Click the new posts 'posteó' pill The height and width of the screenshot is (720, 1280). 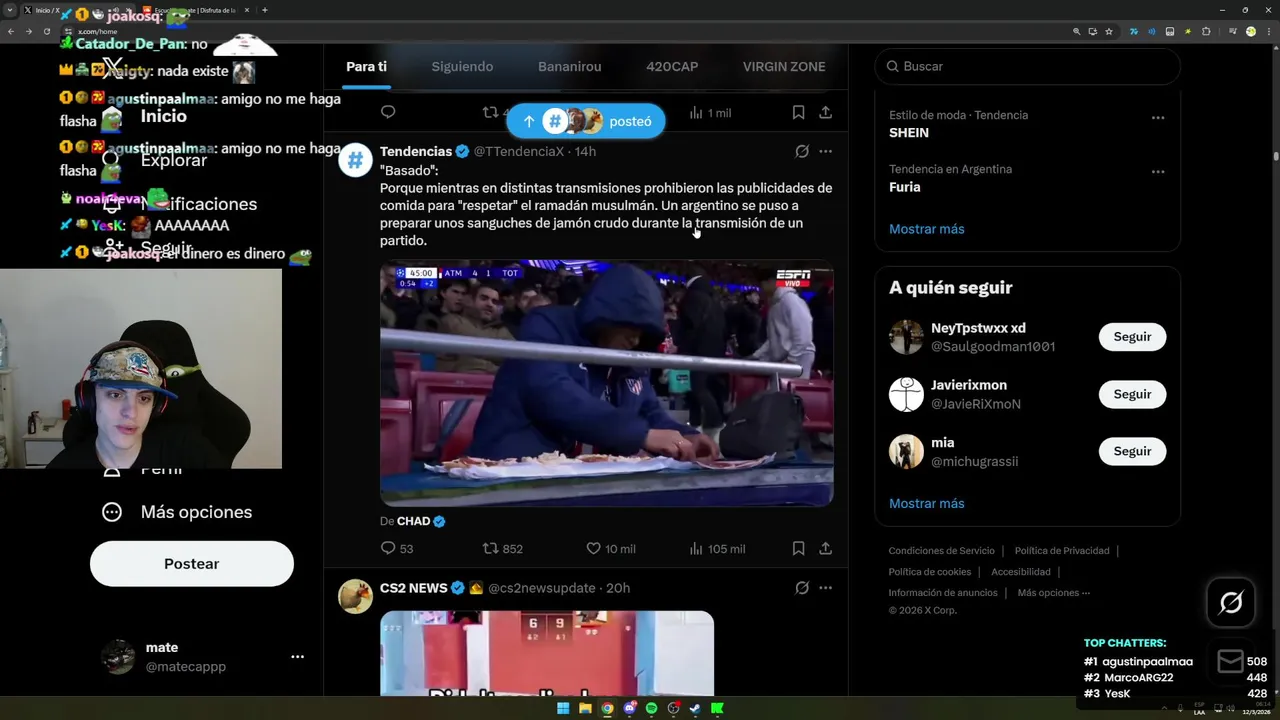point(585,121)
